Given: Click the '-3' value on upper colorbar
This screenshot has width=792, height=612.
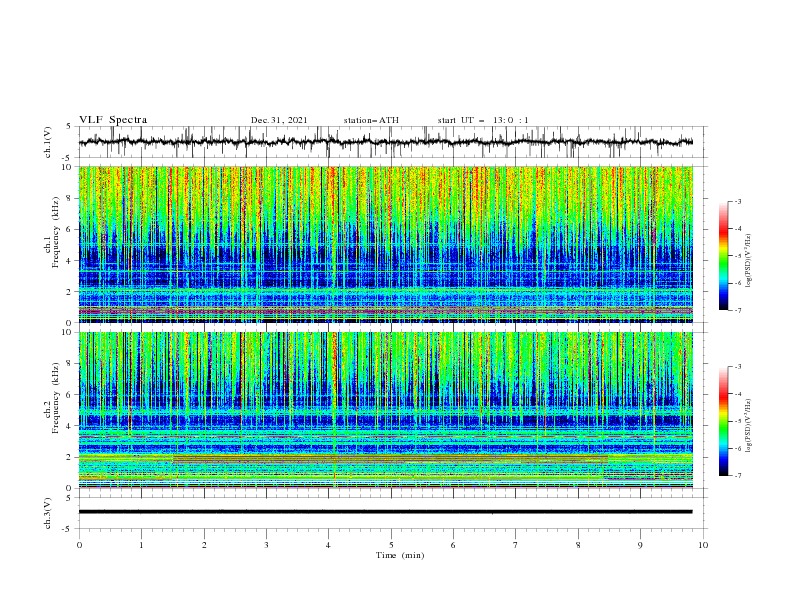Looking at the screenshot, I should click(738, 201).
